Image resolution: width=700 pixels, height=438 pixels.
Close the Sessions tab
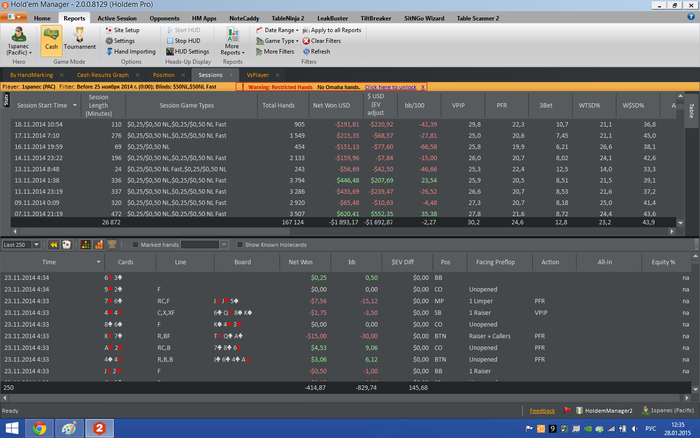(x=231, y=75)
